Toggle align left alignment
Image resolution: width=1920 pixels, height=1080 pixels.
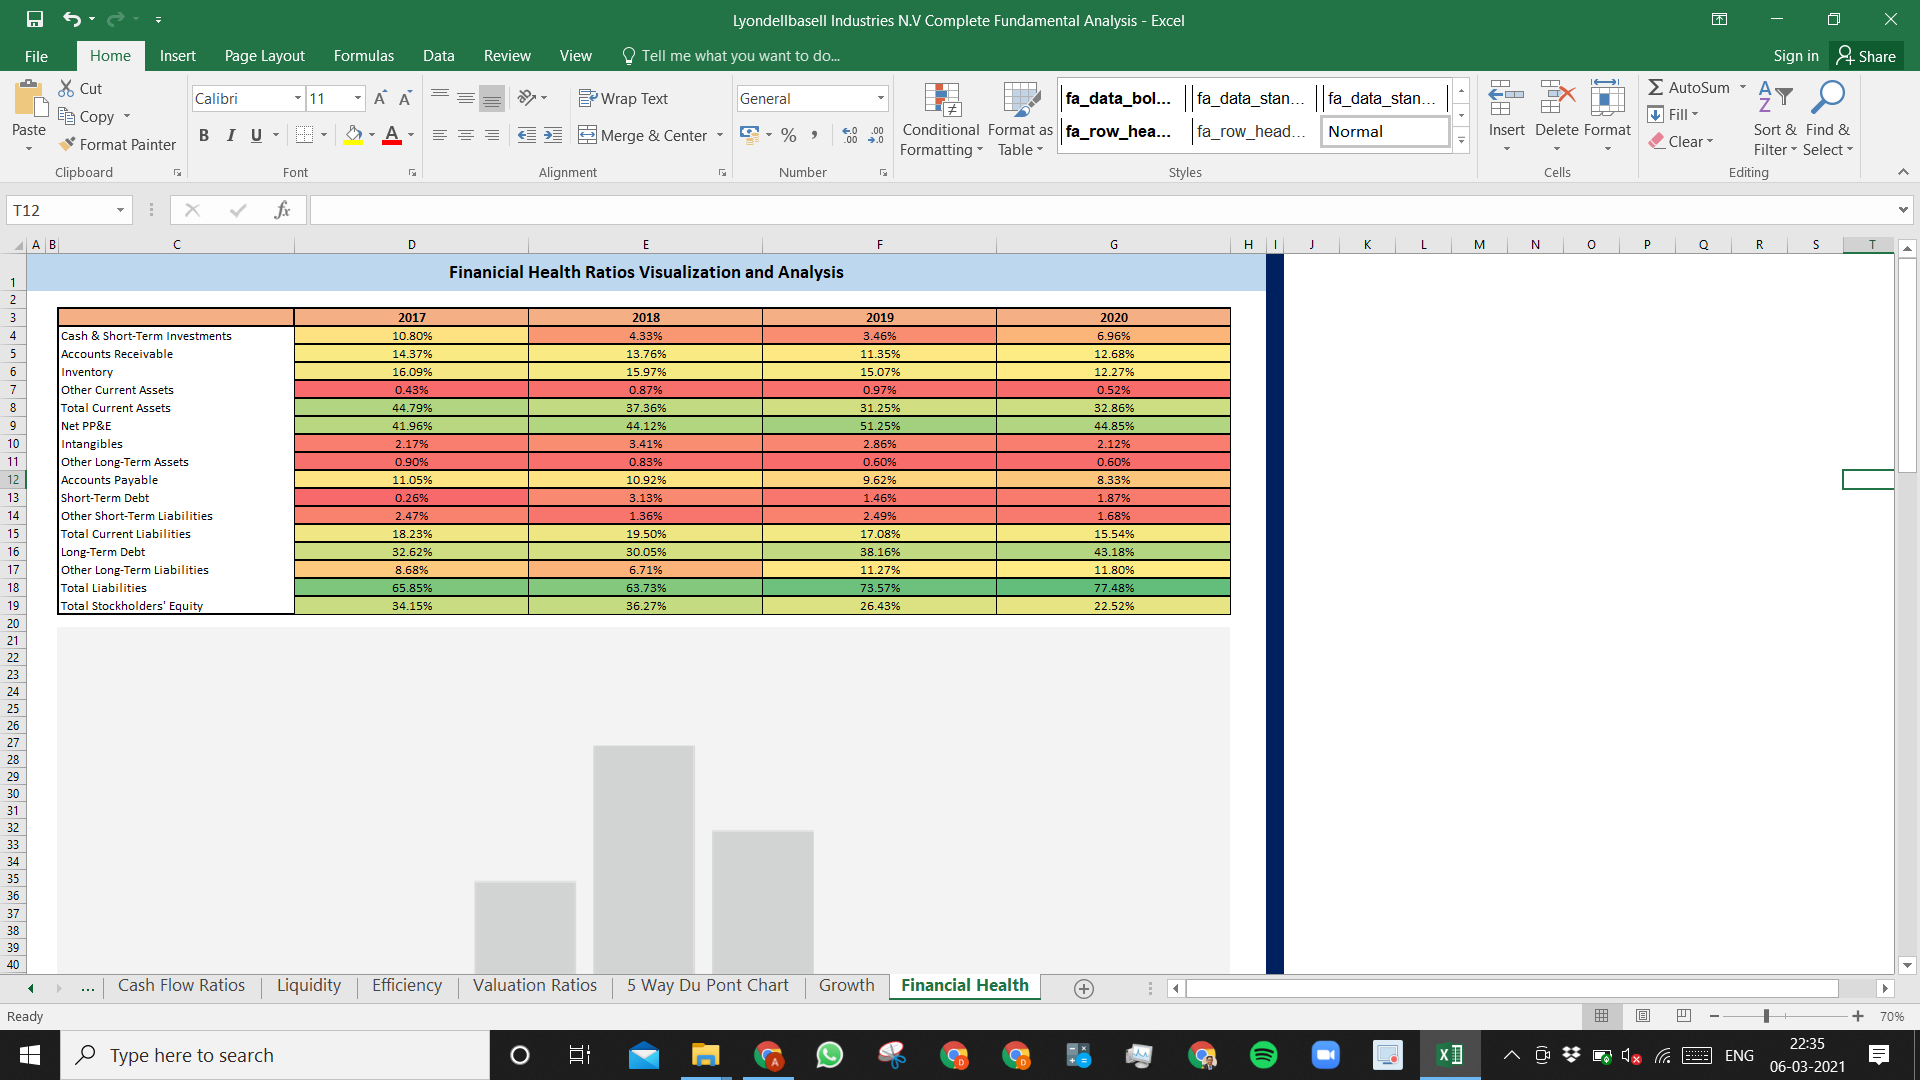[439, 135]
